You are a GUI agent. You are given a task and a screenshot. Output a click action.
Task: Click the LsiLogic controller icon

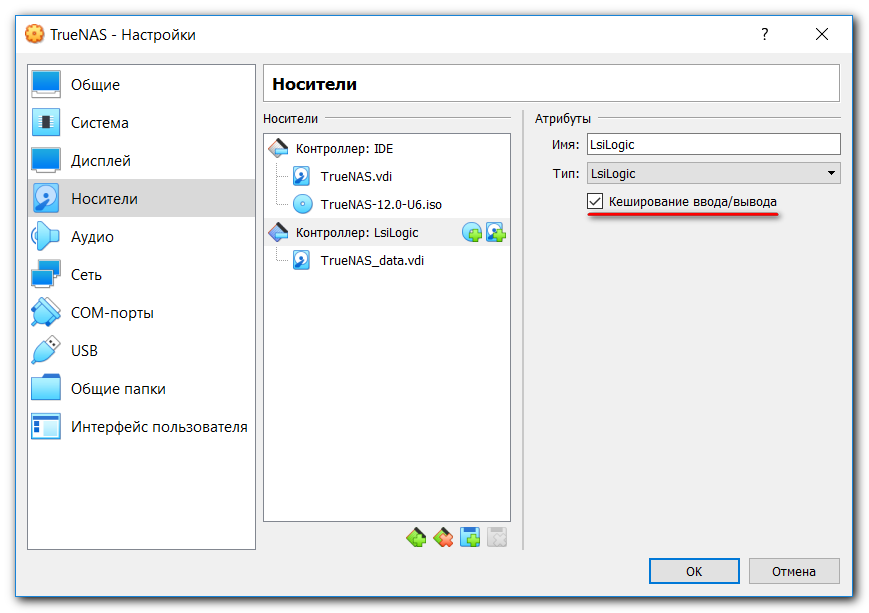[278, 232]
